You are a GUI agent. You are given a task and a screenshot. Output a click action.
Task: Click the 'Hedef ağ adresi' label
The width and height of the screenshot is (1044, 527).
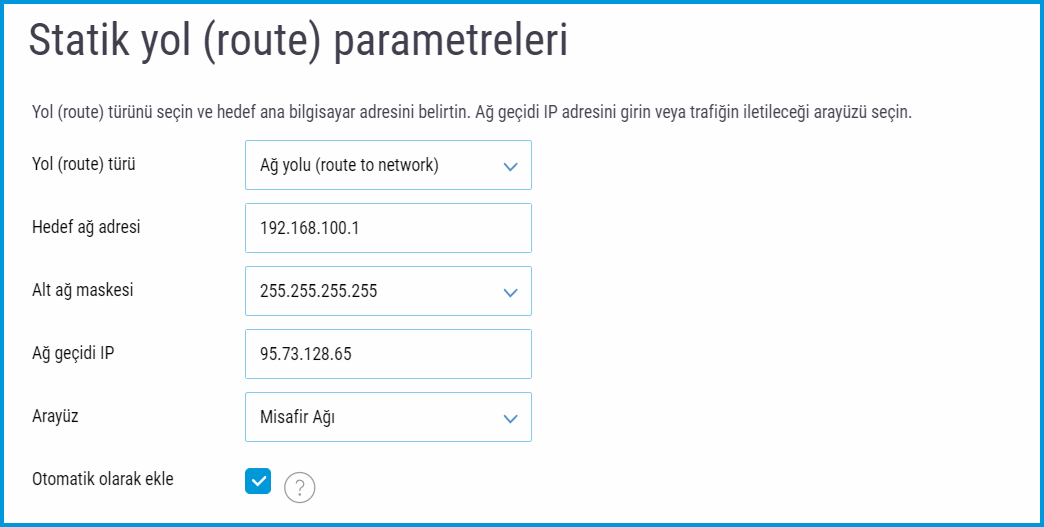(x=87, y=227)
